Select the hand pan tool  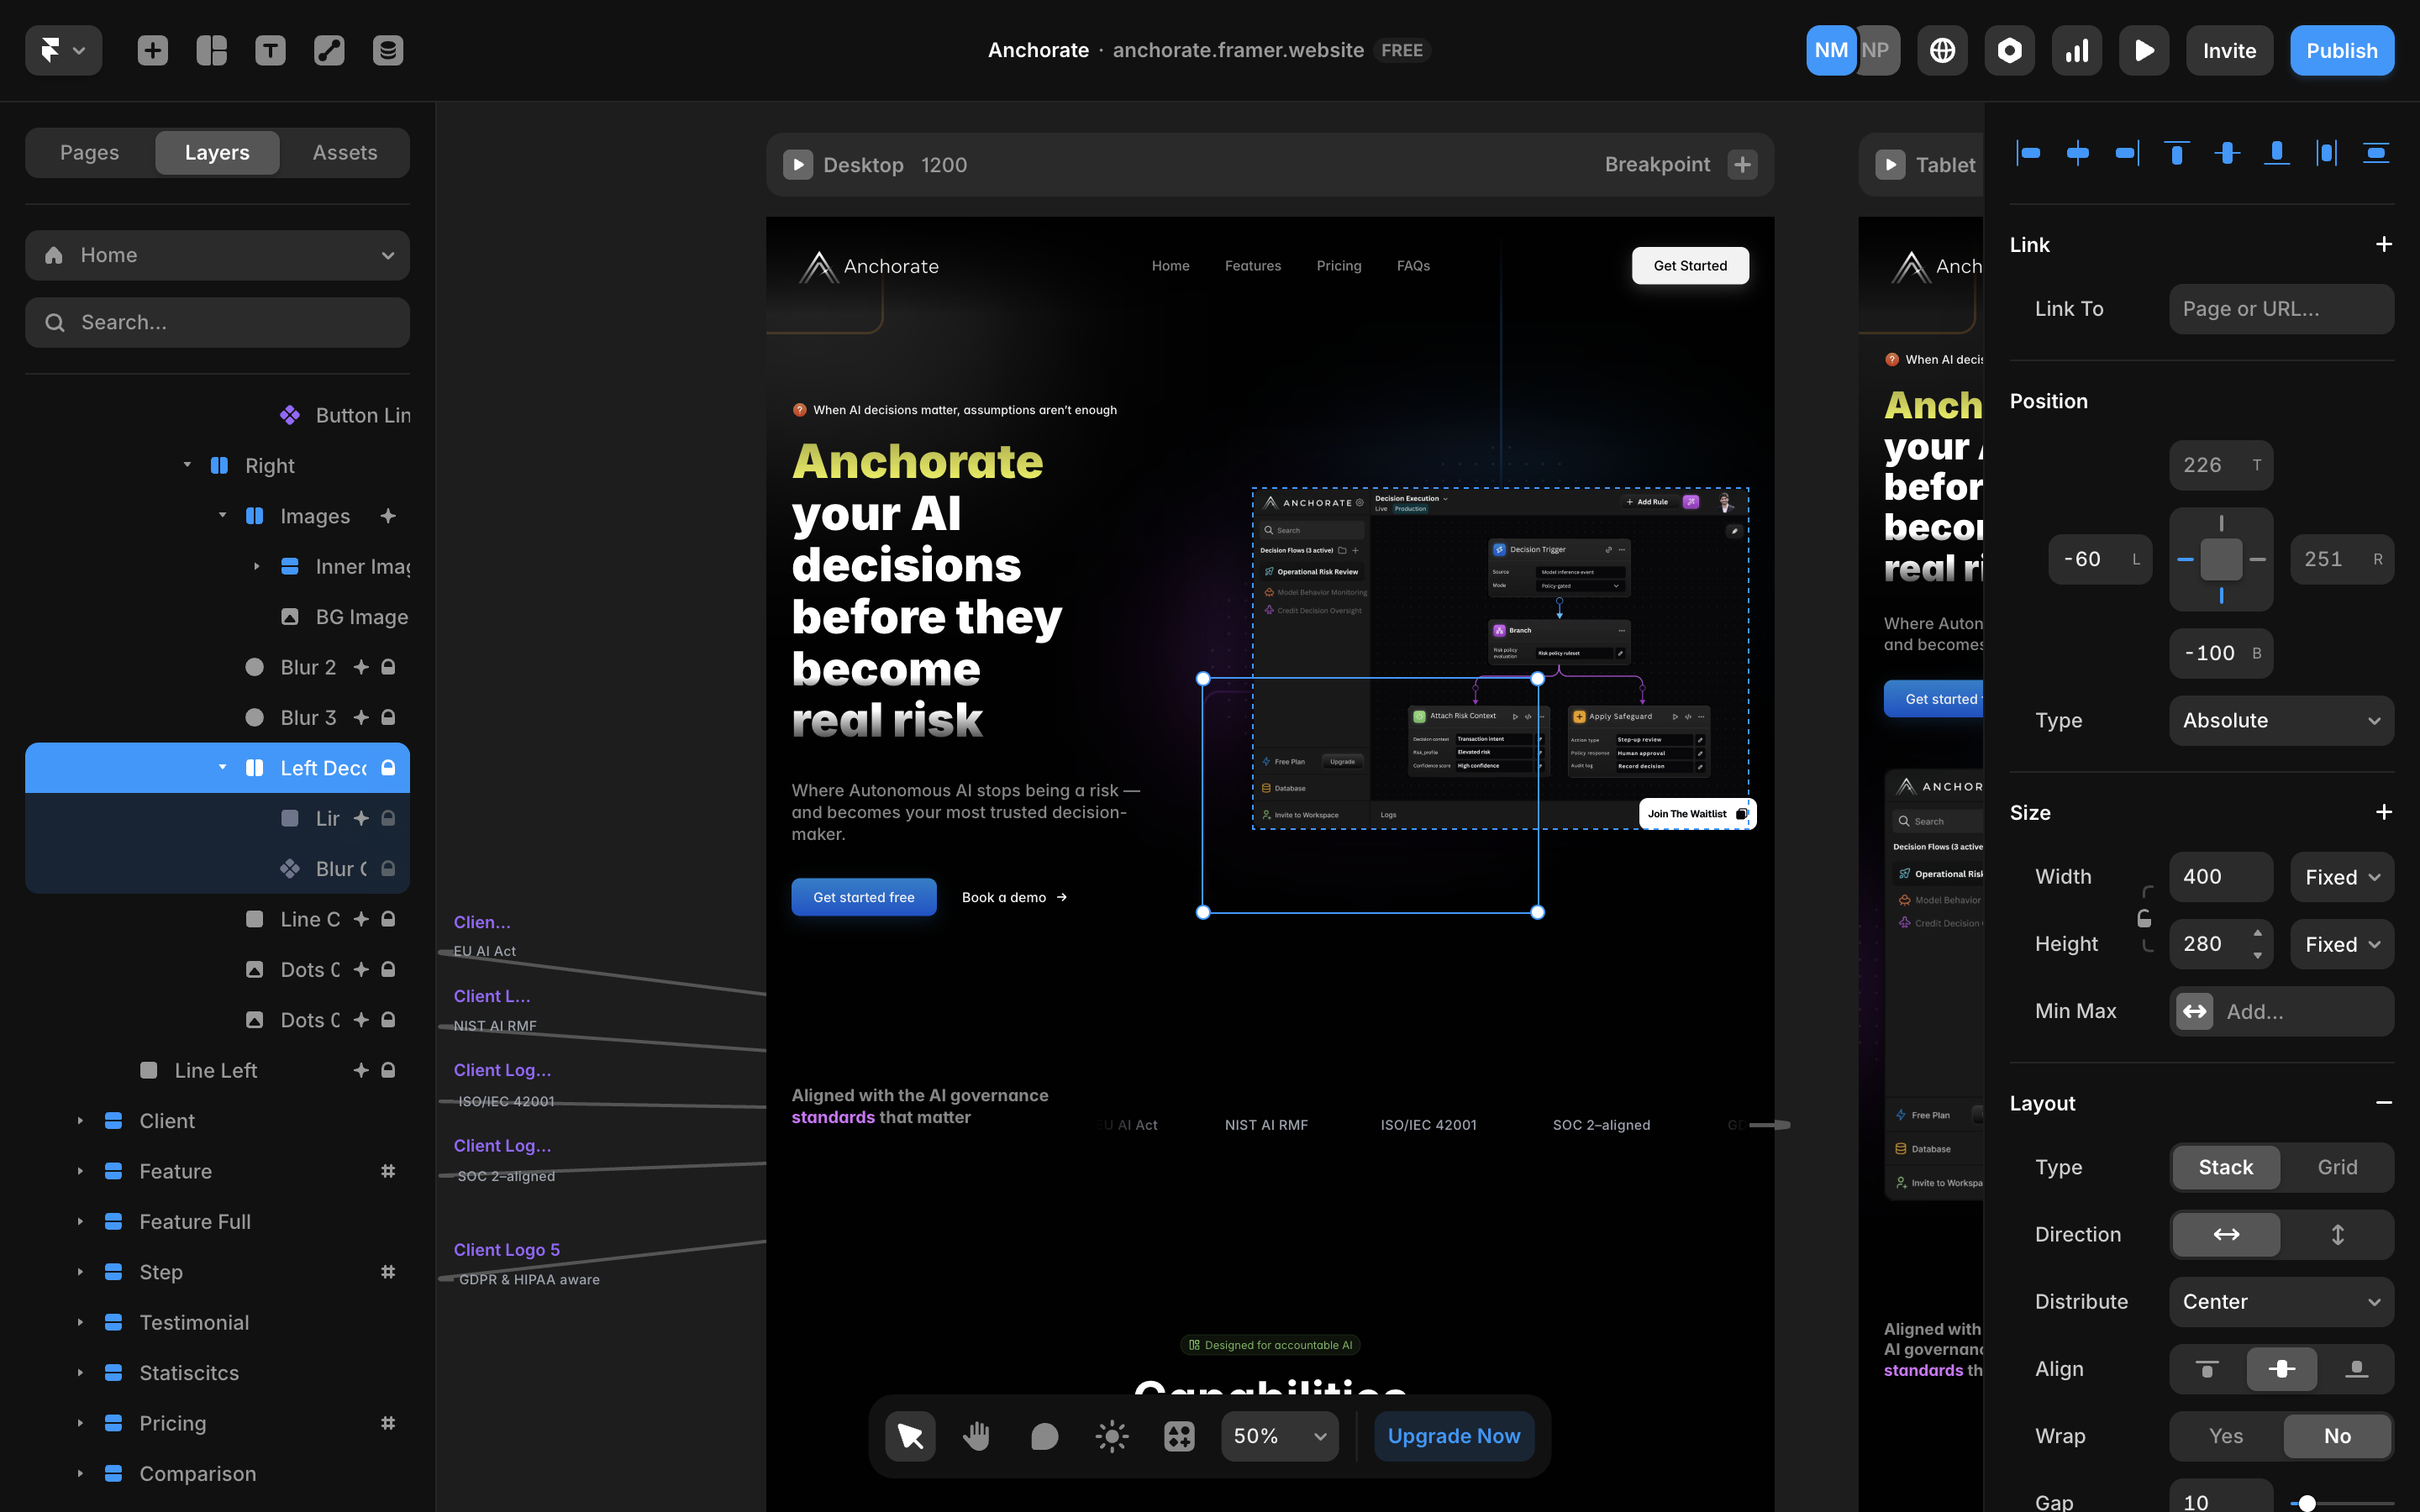point(976,1436)
